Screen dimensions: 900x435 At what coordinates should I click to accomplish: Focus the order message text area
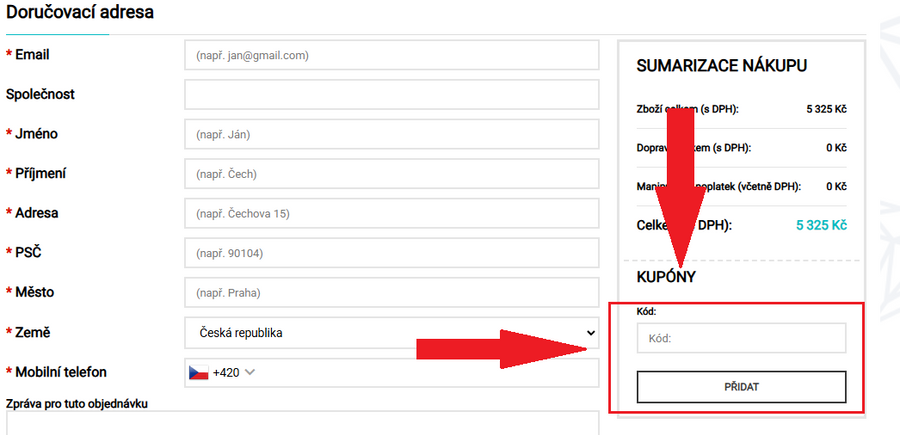tap(300, 423)
